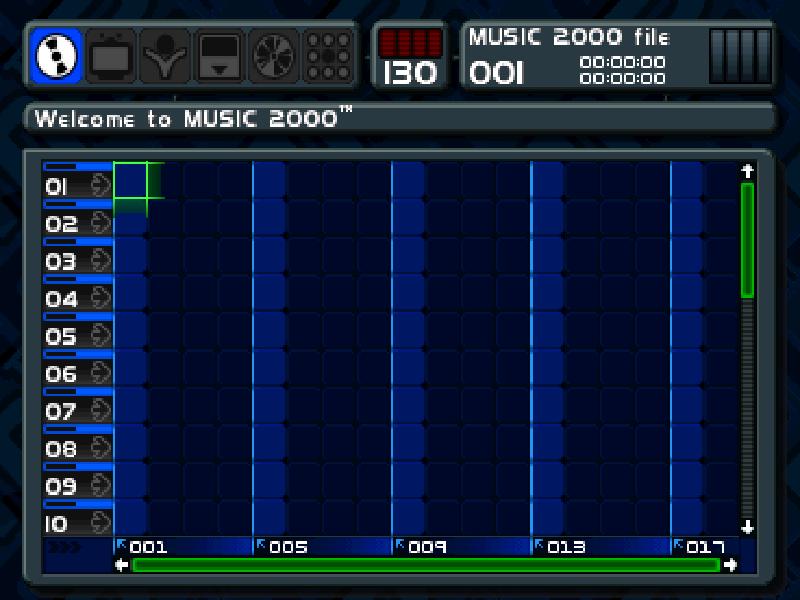Click the triple-chevron icon bottom left
The image size is (800, 600).
pos(65,548)
